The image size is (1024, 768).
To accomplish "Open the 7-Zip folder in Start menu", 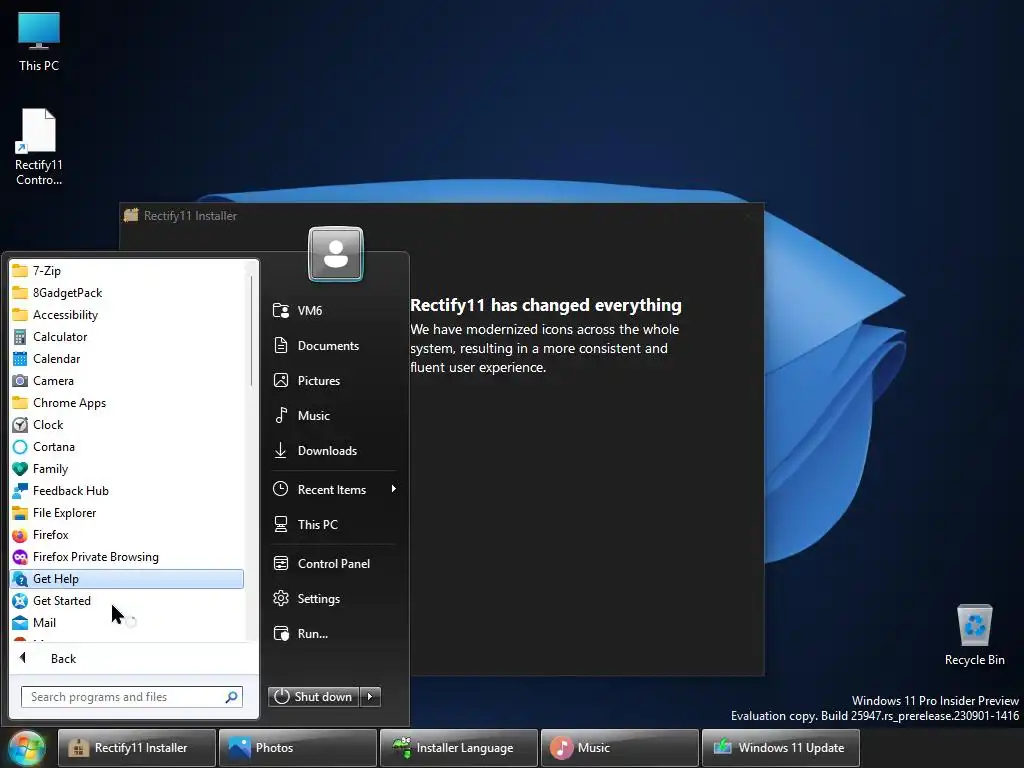I will click(x=127, y=270).
